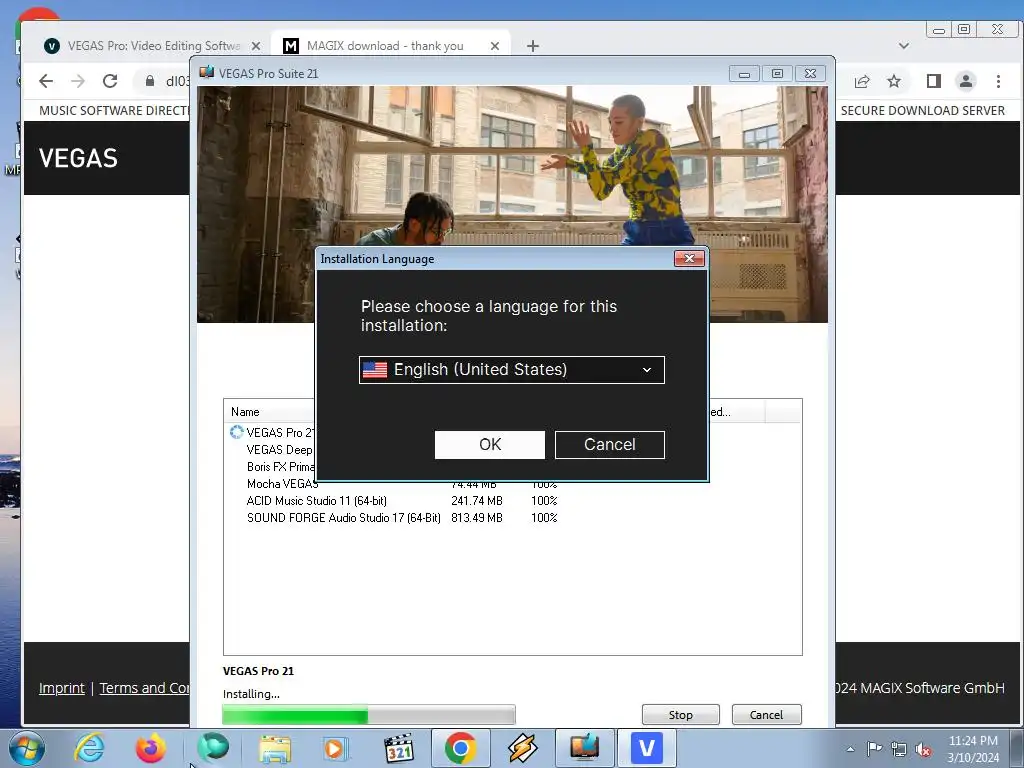Open the Imprint link
1024x768 pixels.
click(x=61, y=688)
